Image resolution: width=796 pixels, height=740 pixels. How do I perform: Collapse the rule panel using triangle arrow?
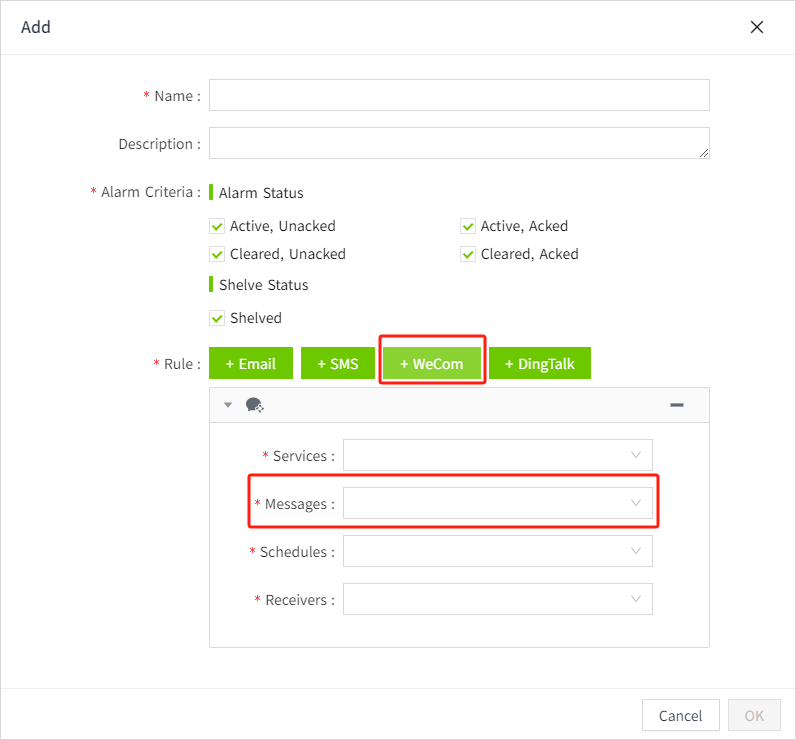tap(228, 405)
